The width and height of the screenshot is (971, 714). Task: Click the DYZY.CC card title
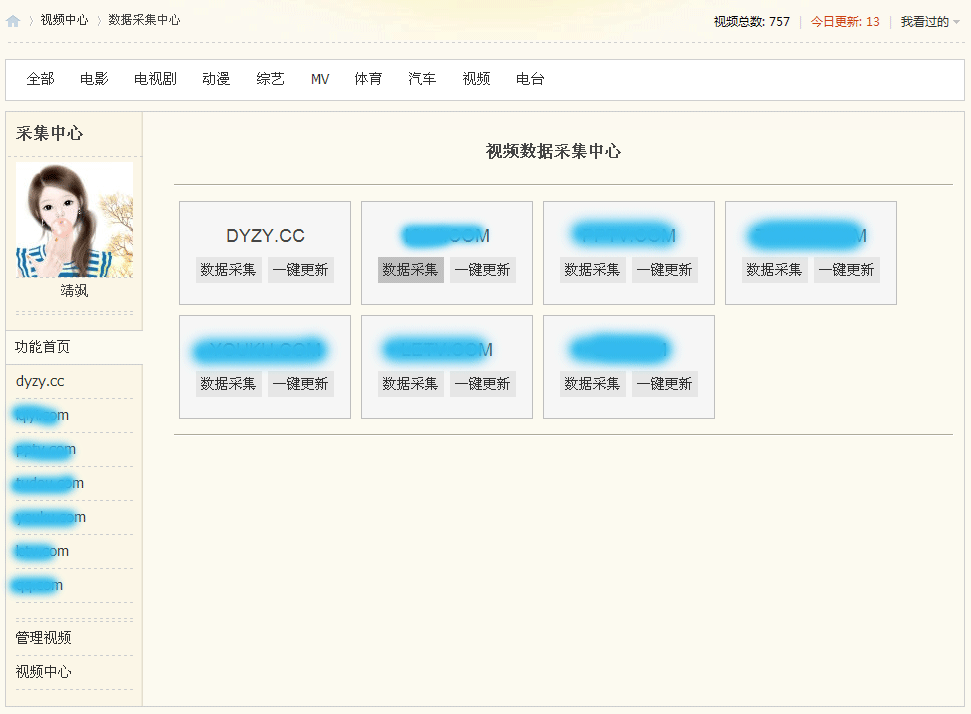265,236
